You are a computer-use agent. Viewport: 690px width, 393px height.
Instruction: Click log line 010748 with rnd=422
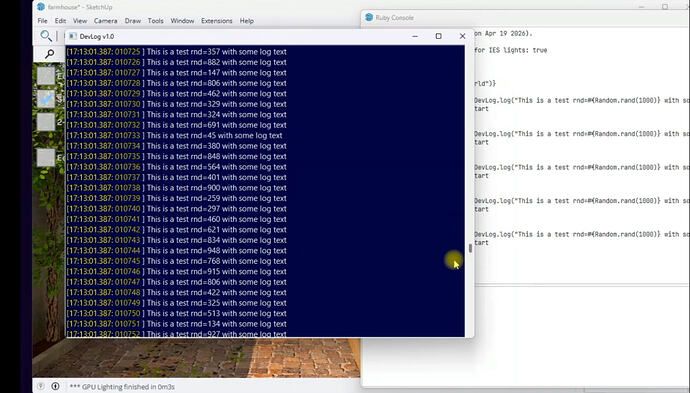point(176,293)
